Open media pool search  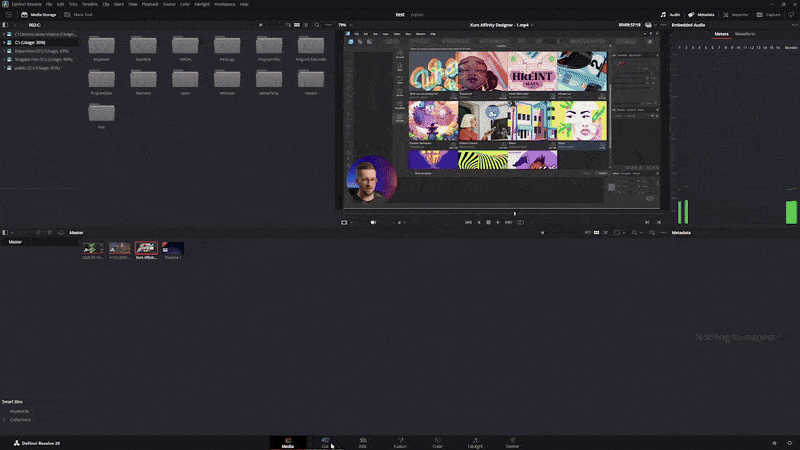point(634,233)
